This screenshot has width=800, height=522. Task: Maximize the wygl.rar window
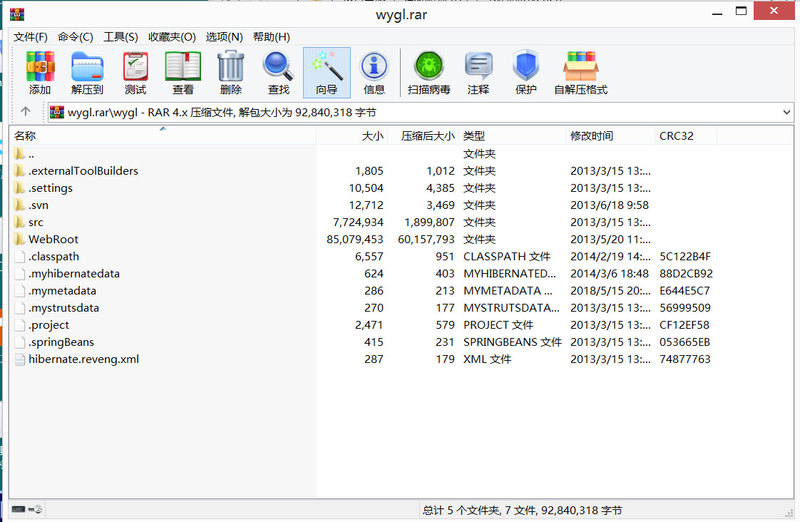[x=741, y=11]
